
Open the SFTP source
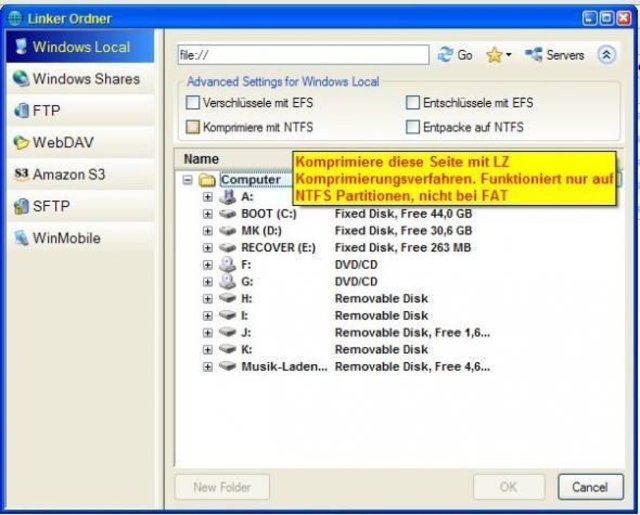80,206
